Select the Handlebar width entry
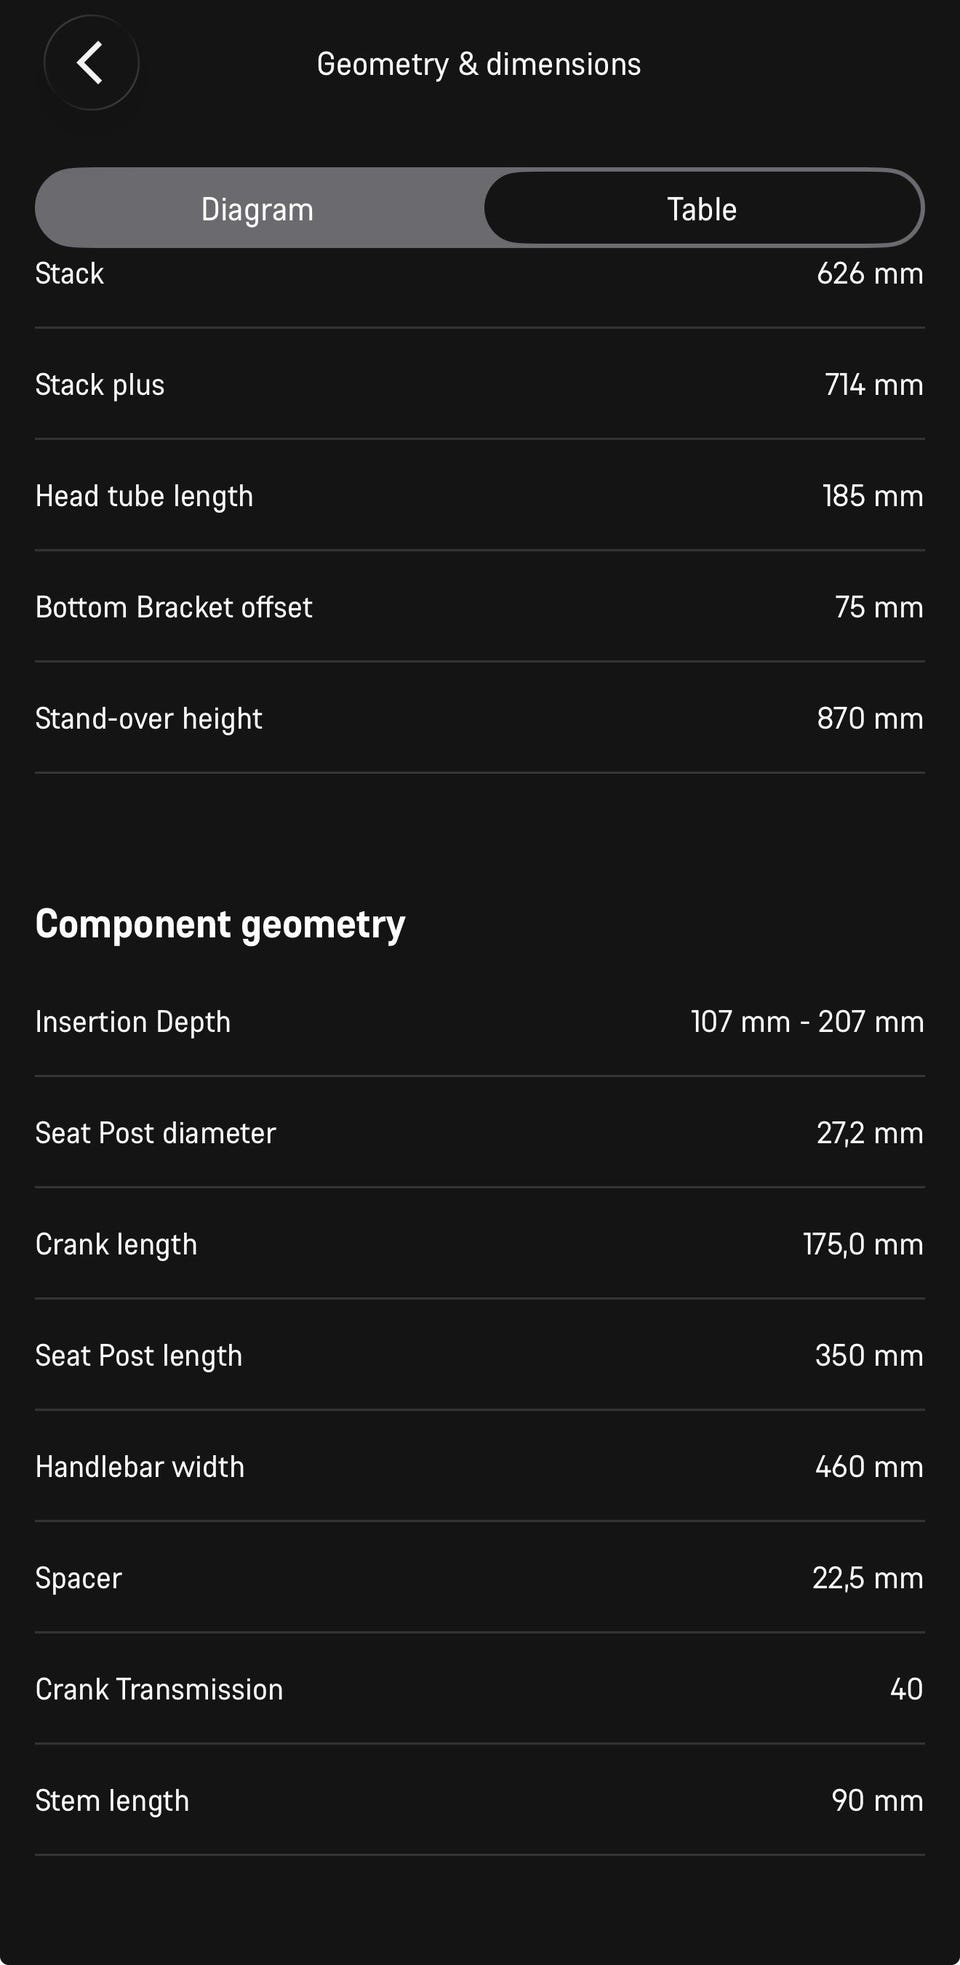The height and width of the screenshot is (1965, 960). pyautogui.click(x=480, y=1465)
